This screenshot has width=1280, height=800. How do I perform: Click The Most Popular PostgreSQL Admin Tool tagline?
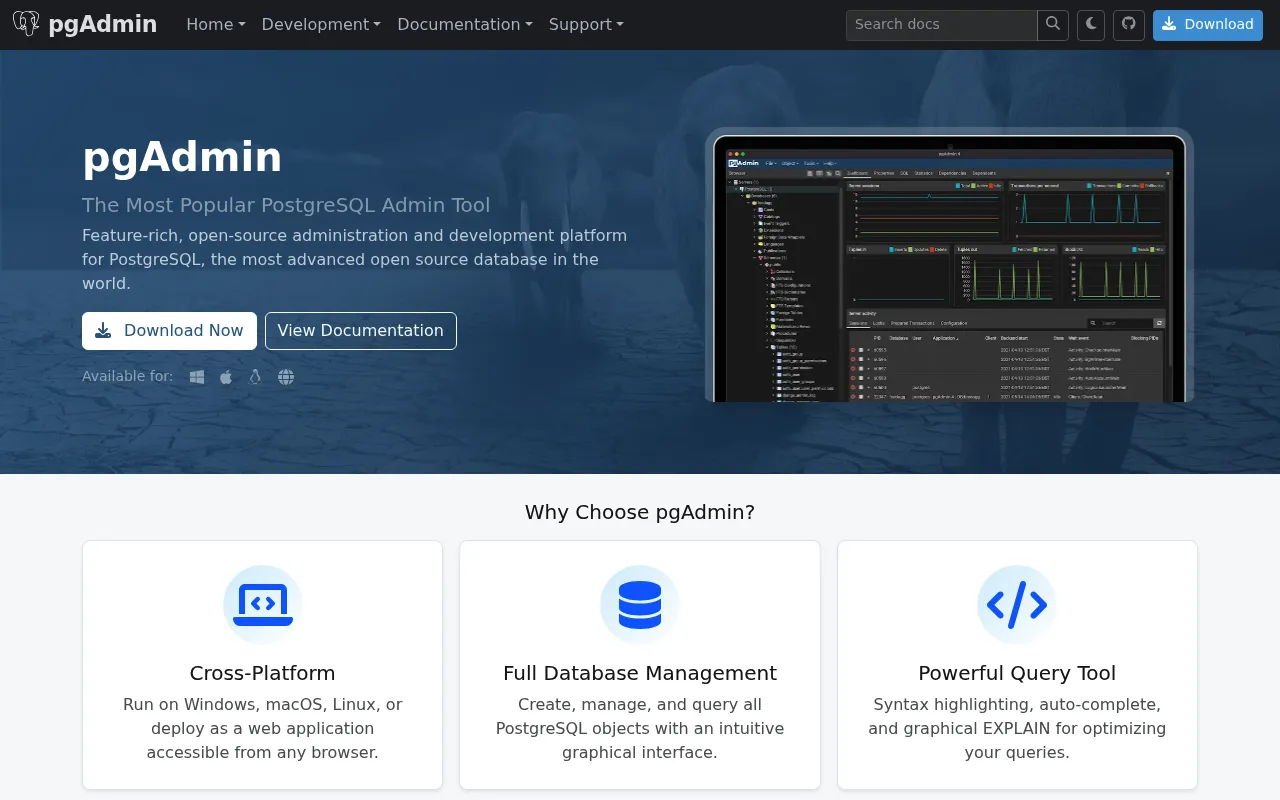(286, 205)
